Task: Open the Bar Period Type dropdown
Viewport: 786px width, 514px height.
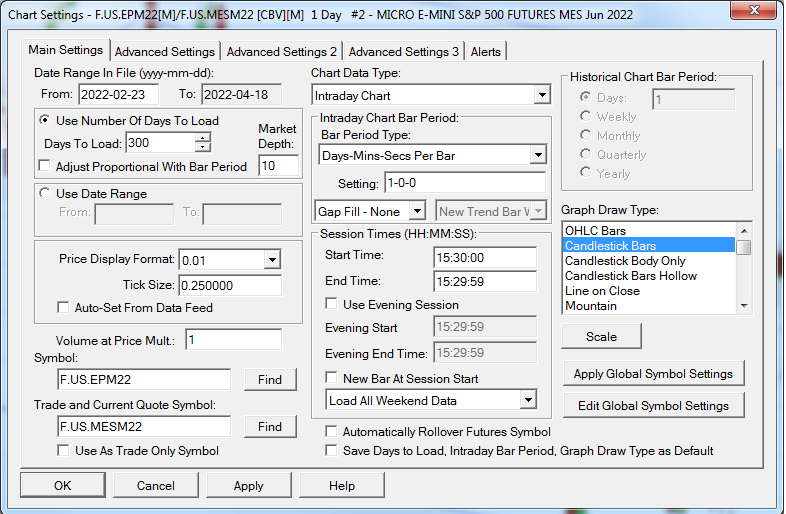Action: pyautogui.click(x=538, y=155)
